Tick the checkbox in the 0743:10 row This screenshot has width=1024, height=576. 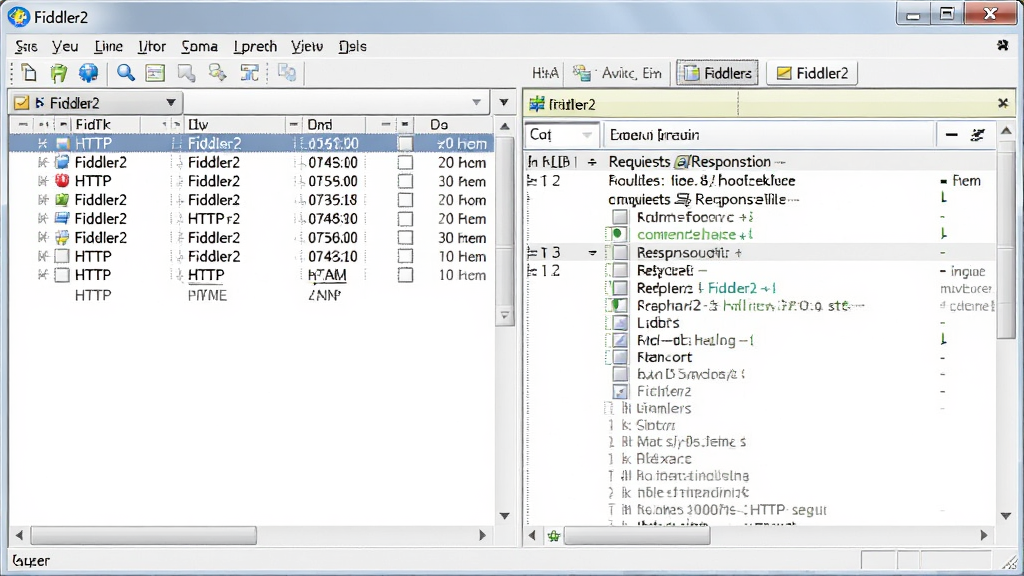[x=405, y=257]
